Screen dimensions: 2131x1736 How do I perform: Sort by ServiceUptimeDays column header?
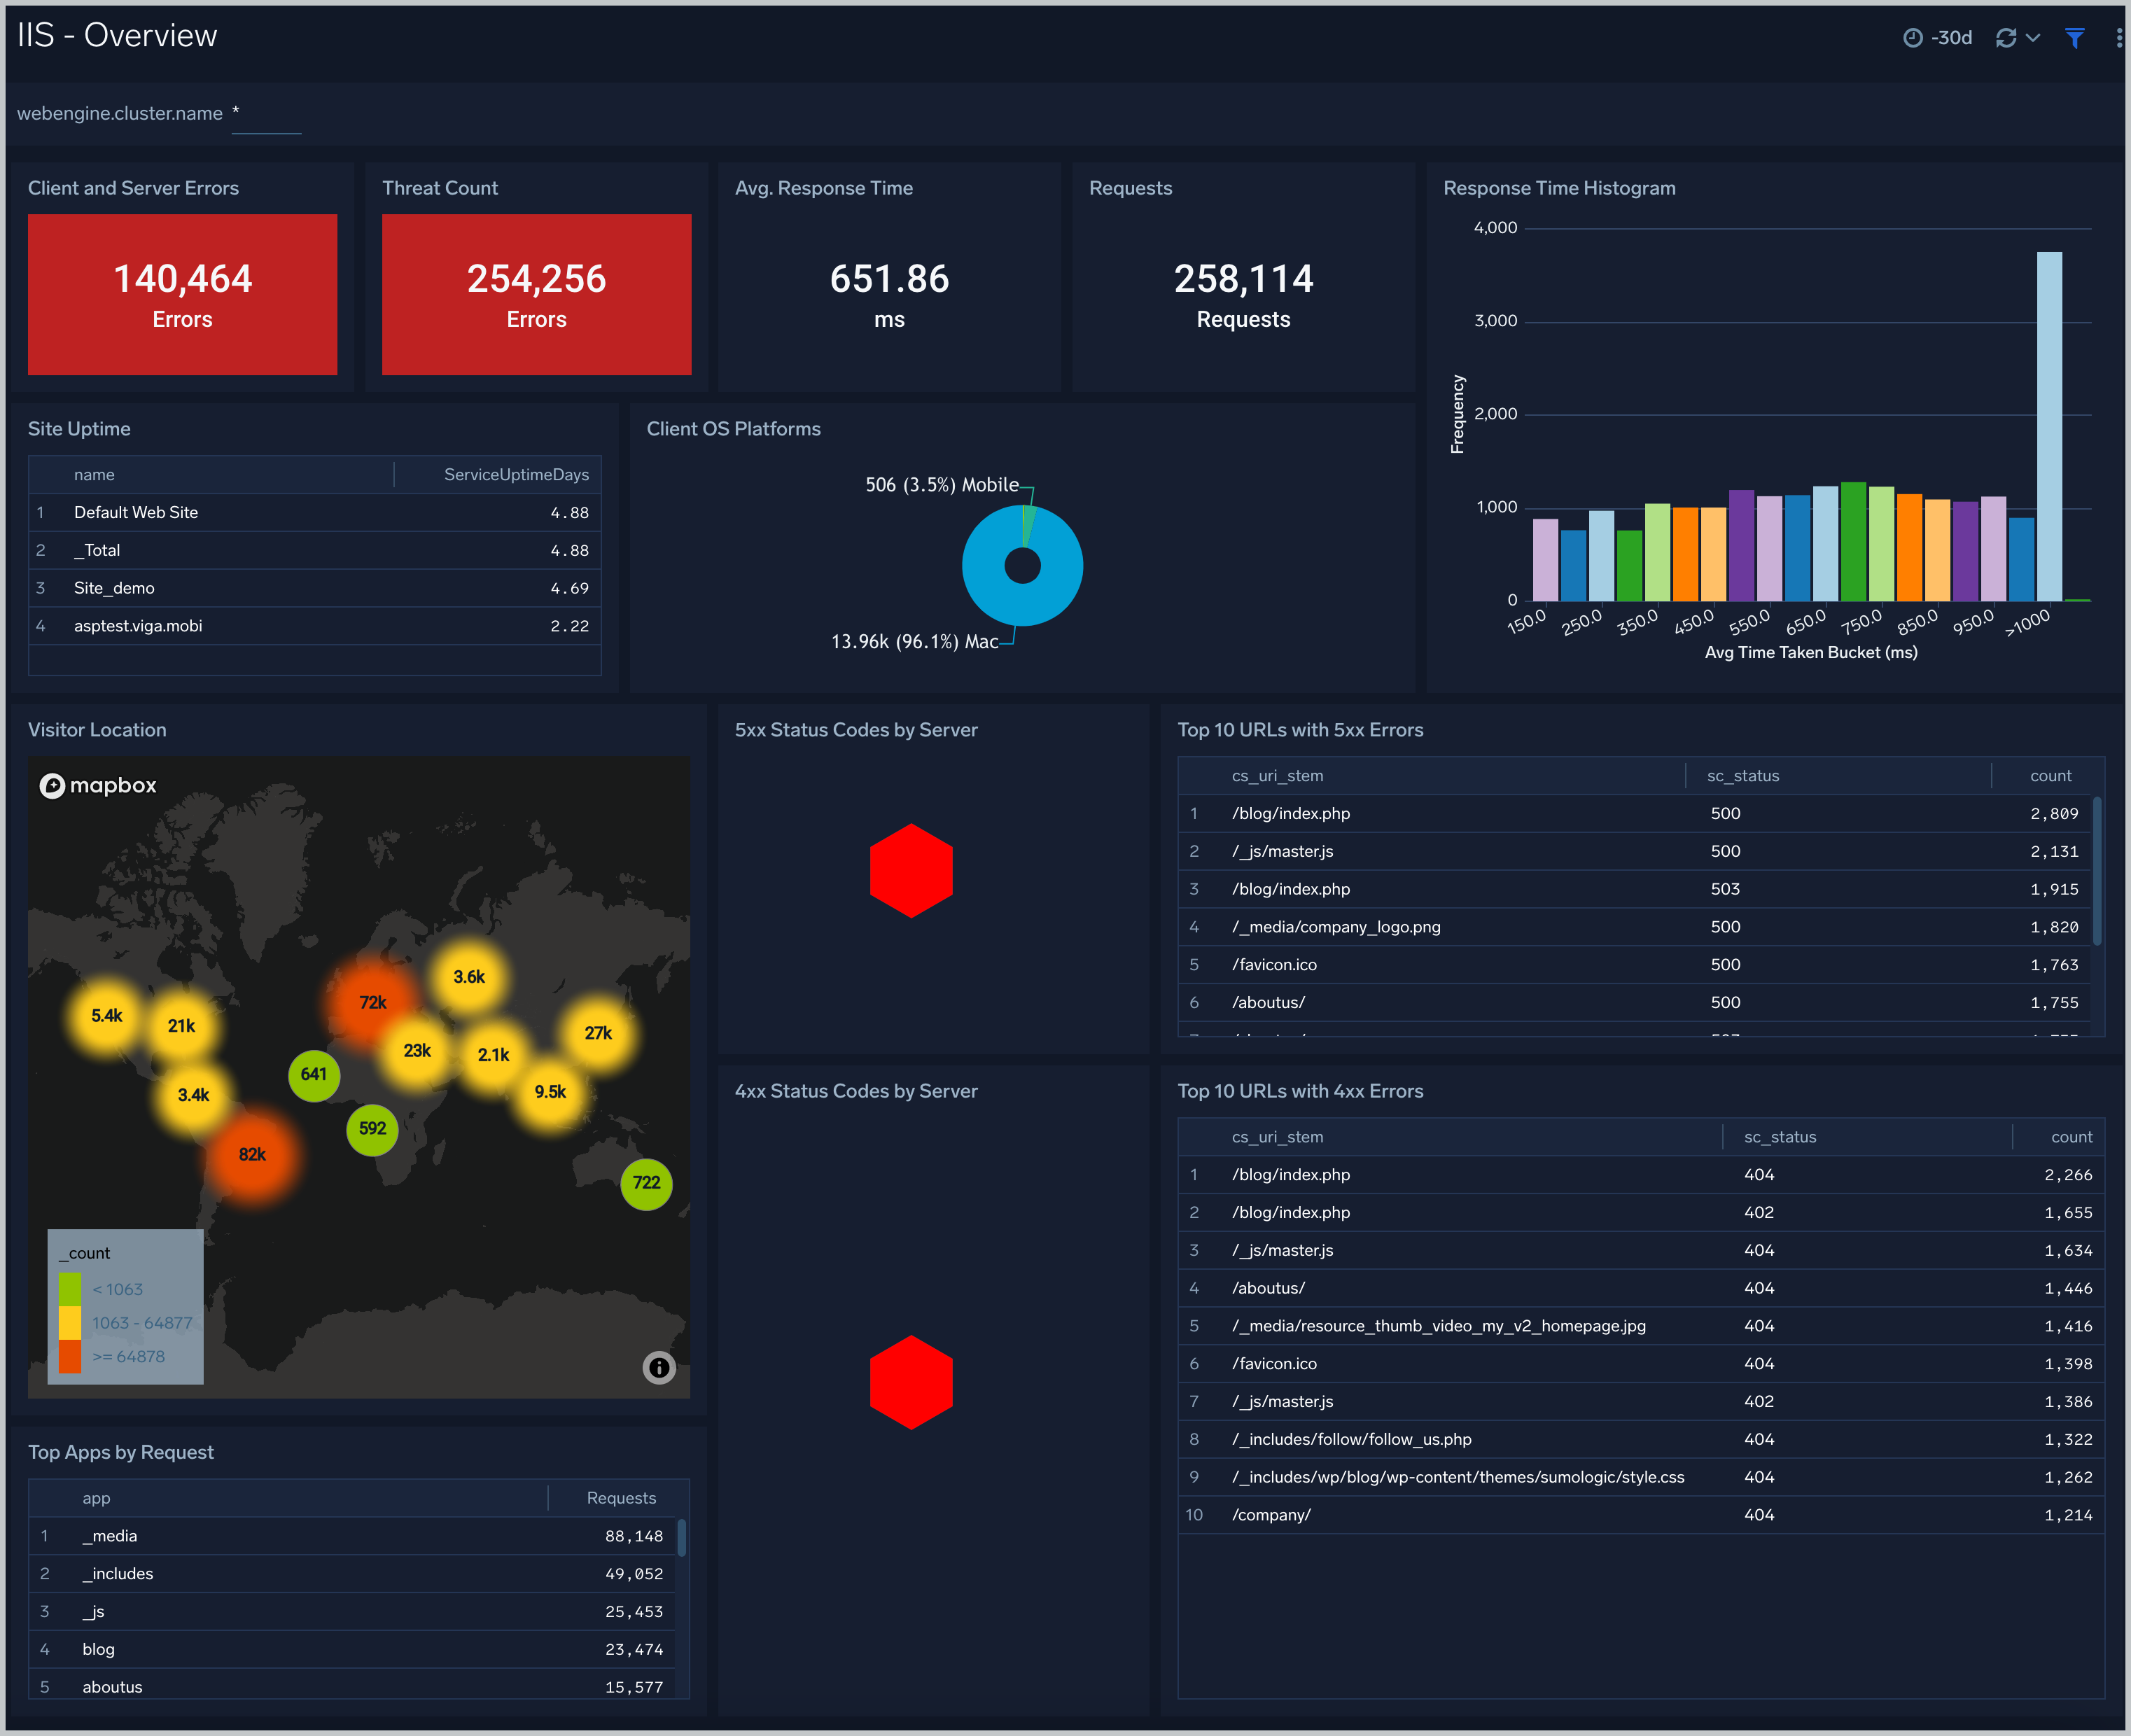coord(516,475)
